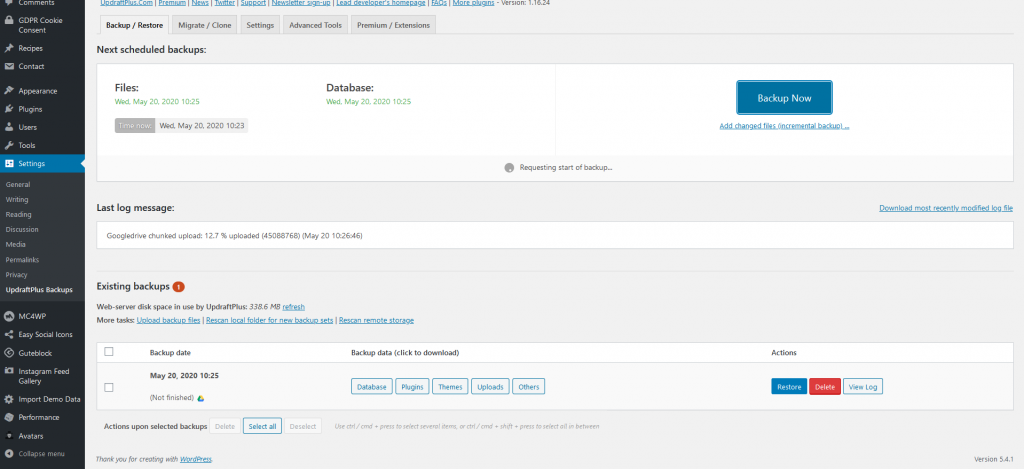This screenshot has width=1024, height=469.
Task: Open Import Demo Data gear icon
Action: (9, 399)
